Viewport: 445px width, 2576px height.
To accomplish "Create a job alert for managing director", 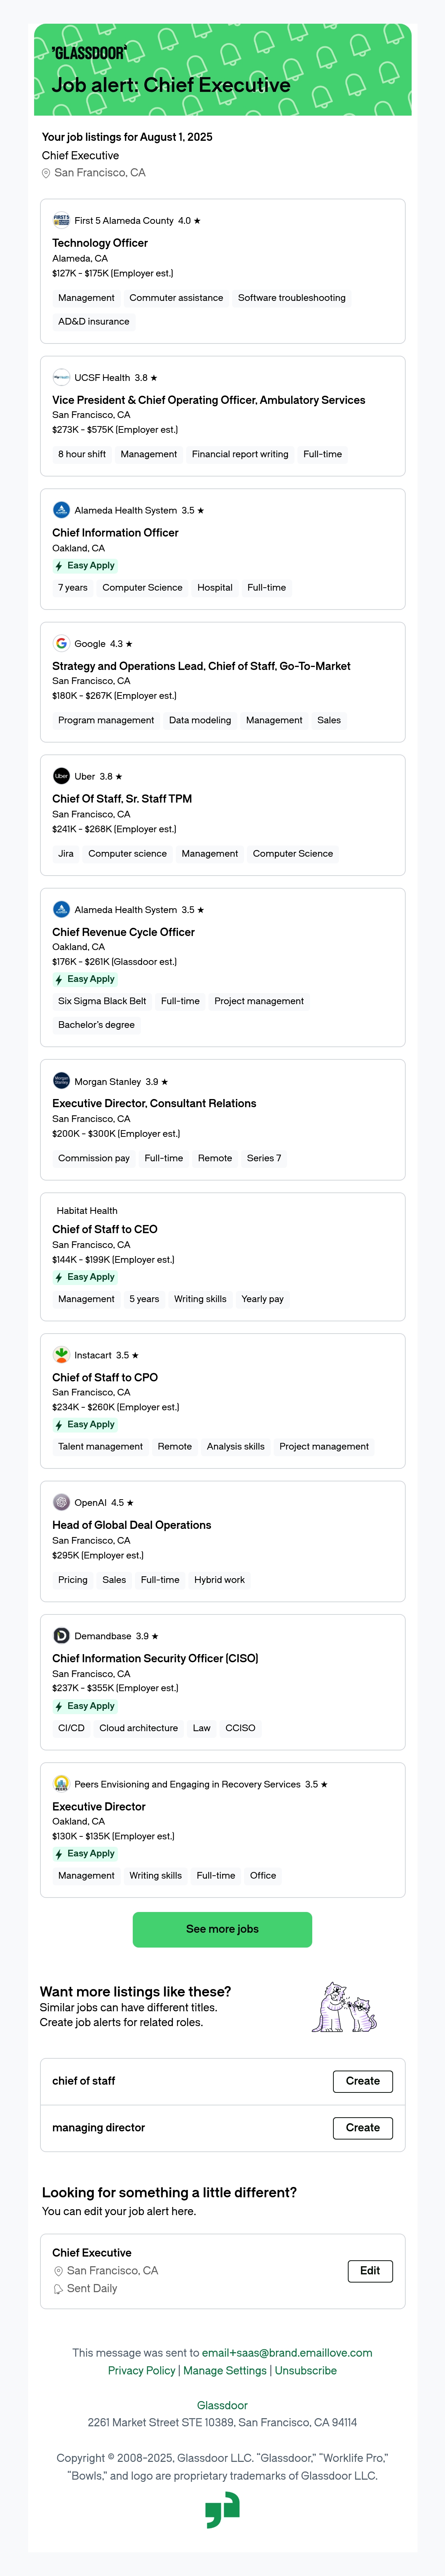I will pos(362,2128).
